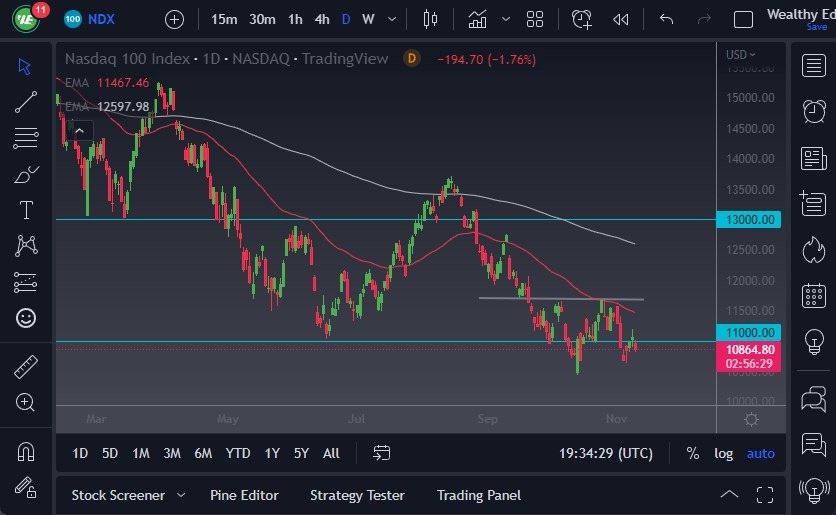Select the text annotation tool
836x515 pixels.
[x=26, y=210]
